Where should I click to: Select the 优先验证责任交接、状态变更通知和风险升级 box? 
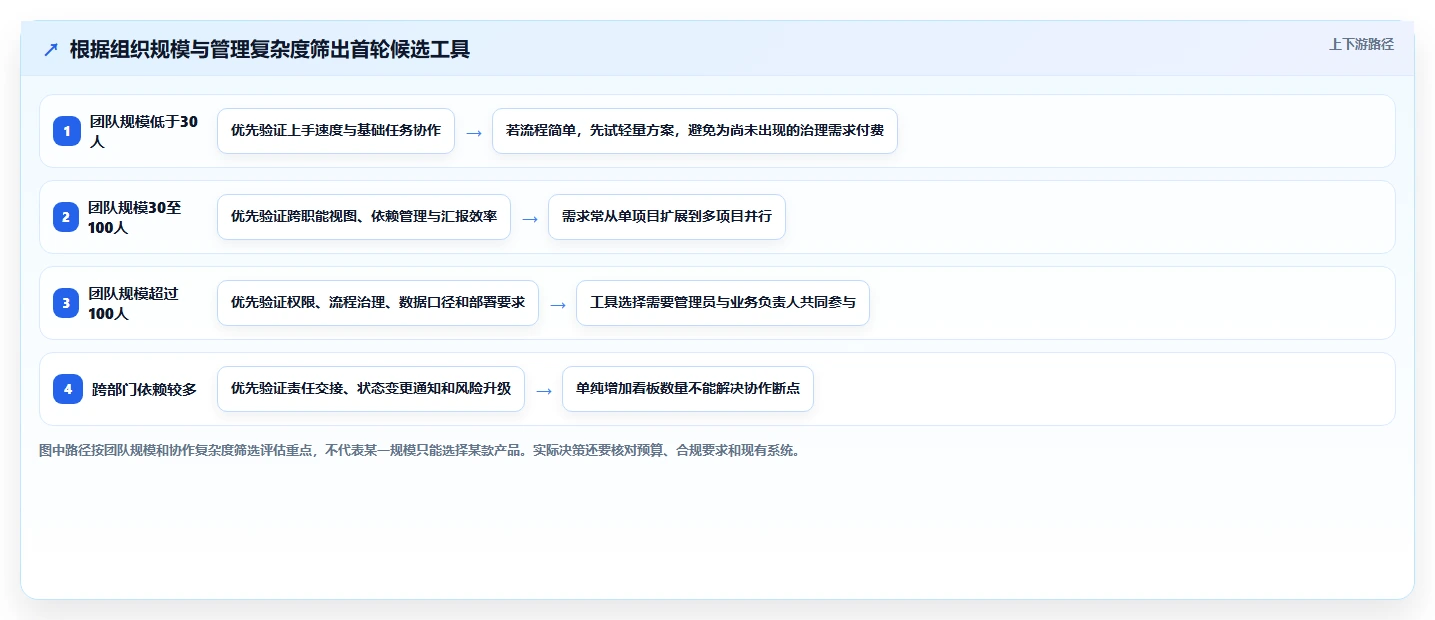coord(371,389)
